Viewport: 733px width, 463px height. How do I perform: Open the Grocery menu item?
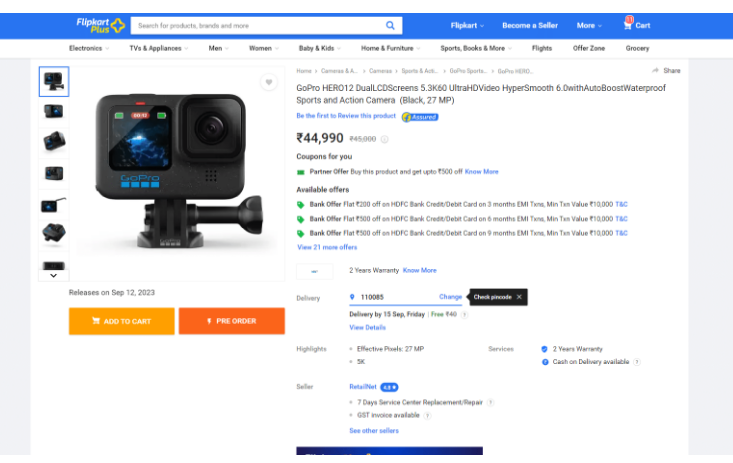click(637, 48)
